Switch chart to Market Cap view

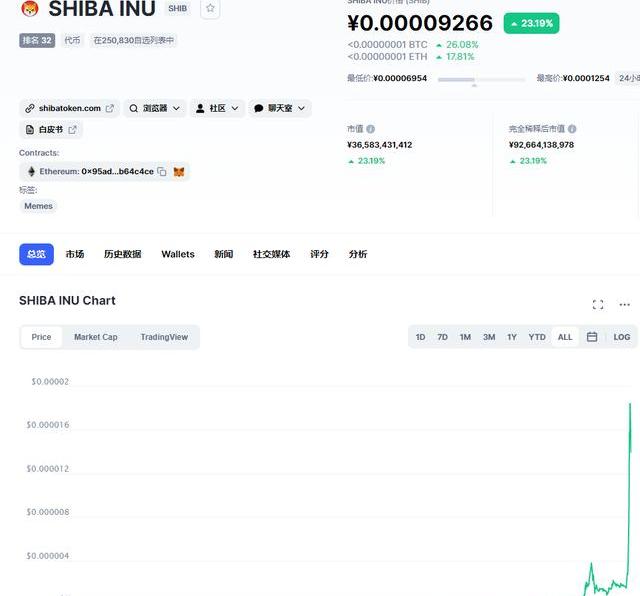click(96, 337)
